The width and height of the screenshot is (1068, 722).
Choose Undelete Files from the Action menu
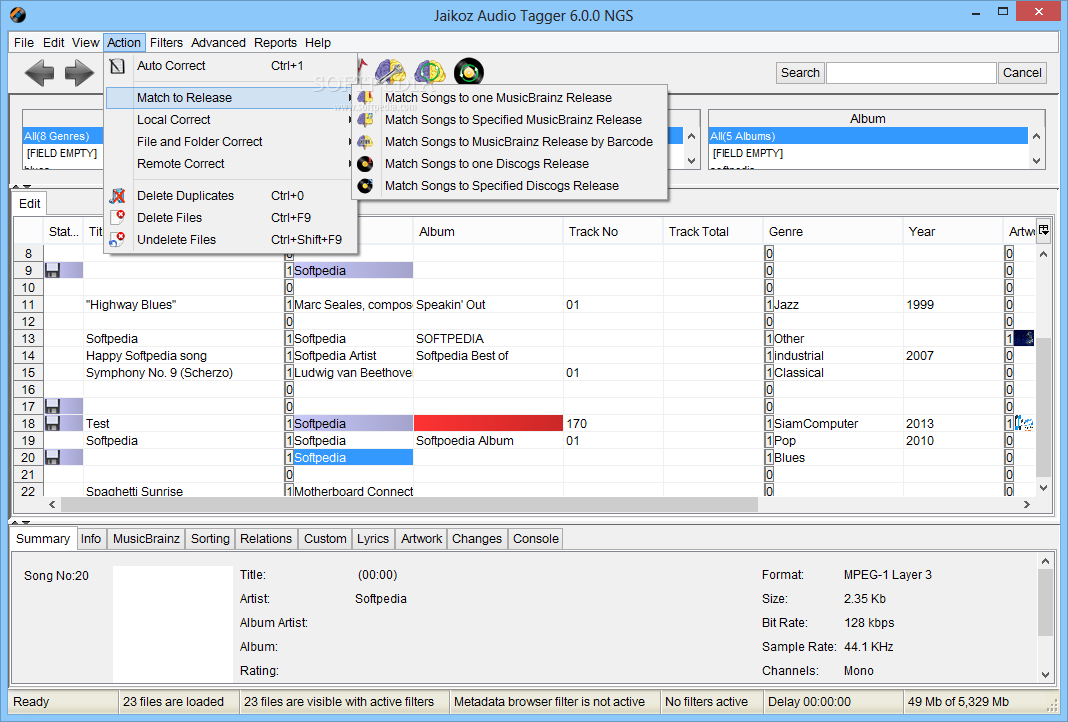tap(230, 239)
